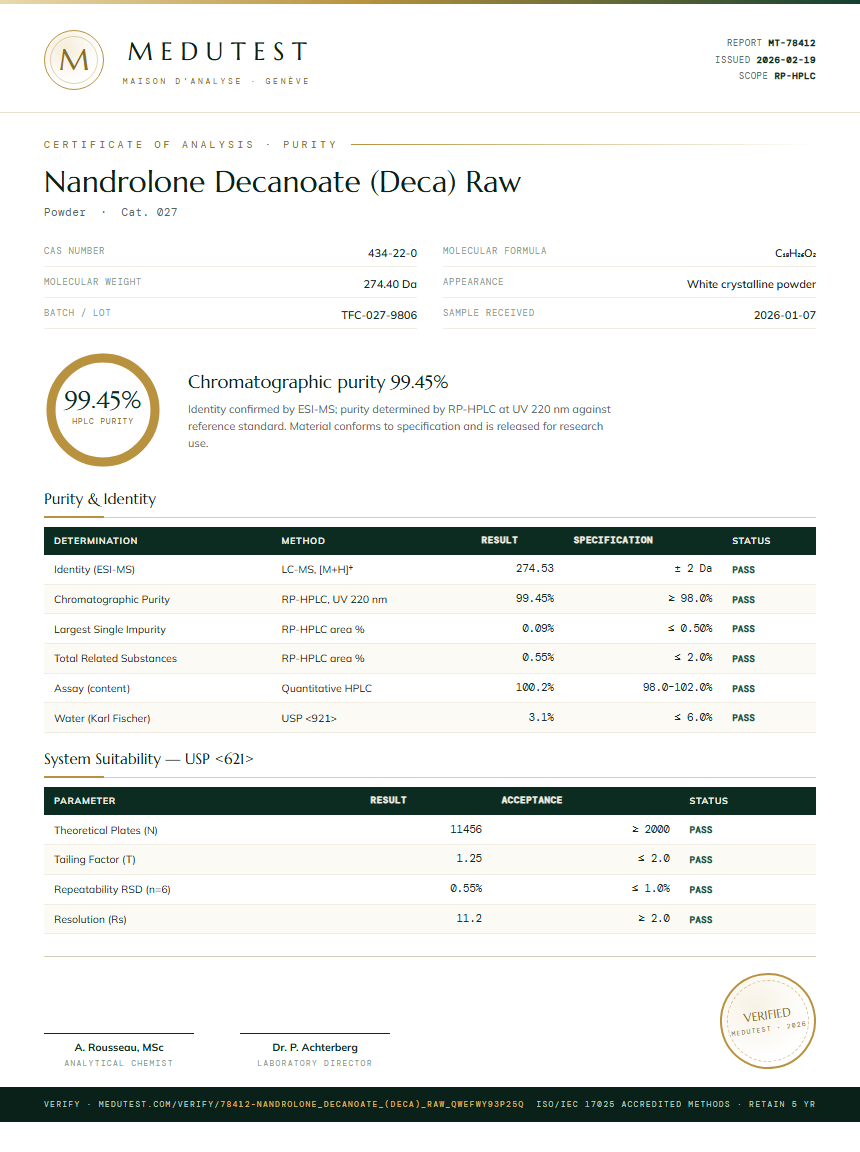The width and height of the screenshot is (860, 1152).
Task: Select the theoretical plates result 11456
Action: tap(466, 829)
